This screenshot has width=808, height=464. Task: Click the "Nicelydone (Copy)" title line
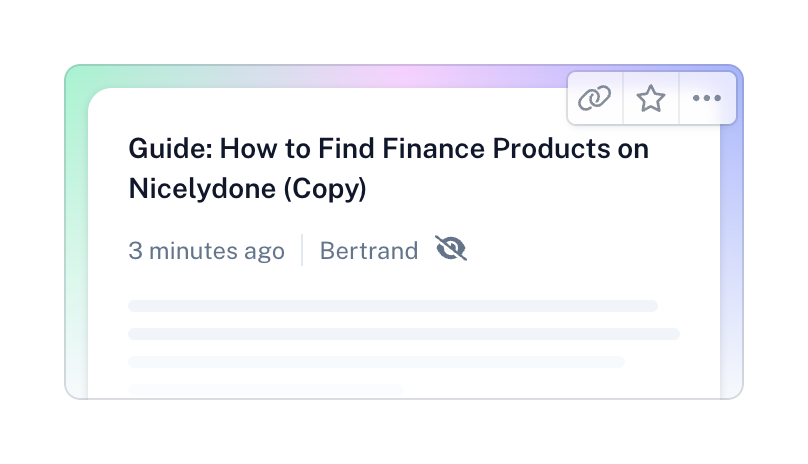(x=248, y=188)
